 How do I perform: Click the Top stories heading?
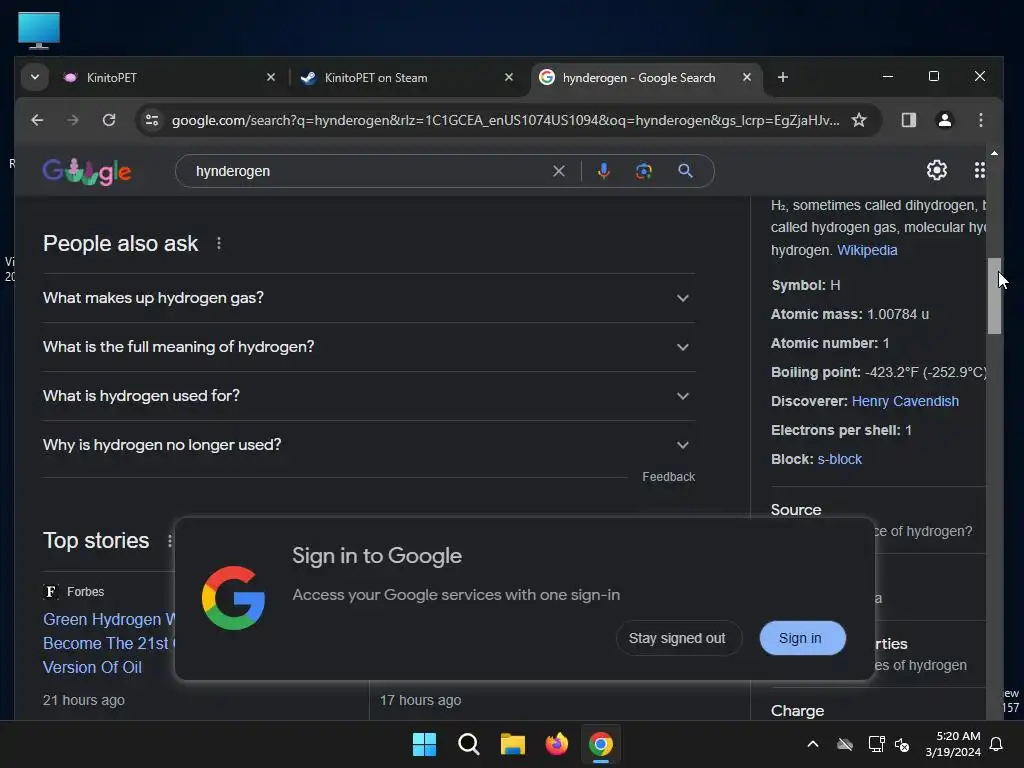click(x=96, y=541)
